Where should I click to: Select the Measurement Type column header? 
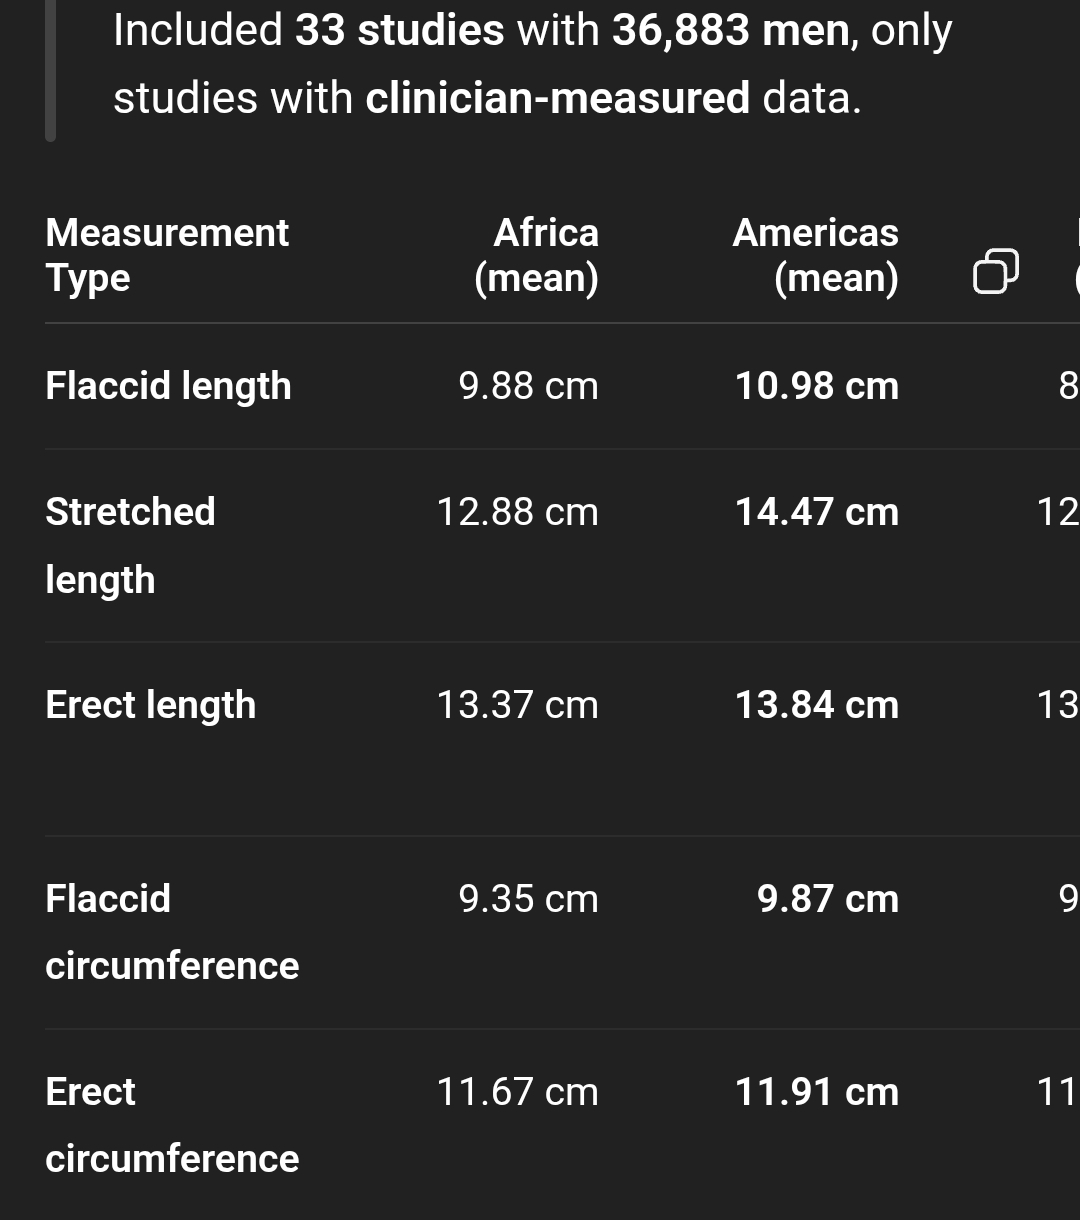[167, 255]
